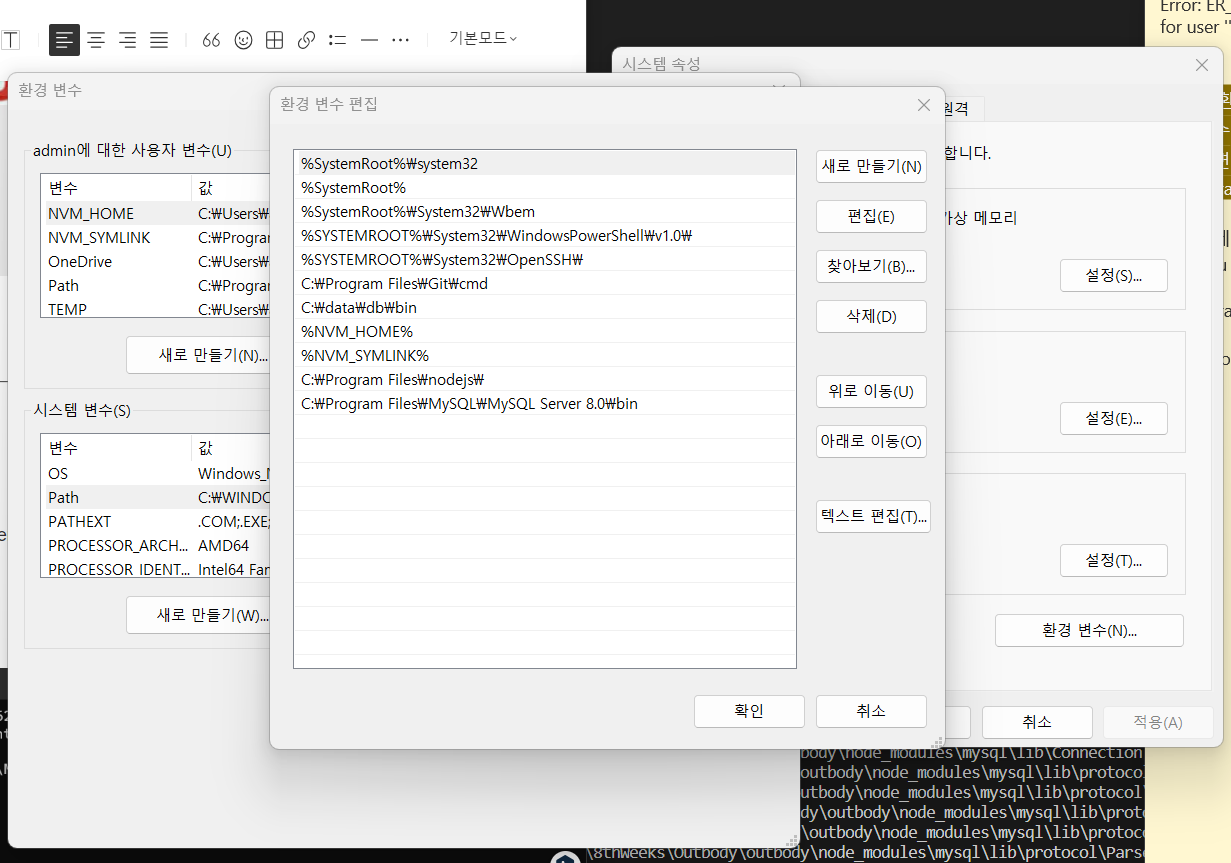Click the 위로 이동(U) button
This screenshot has height=863, width=1231.
click(x=871, y=391)
